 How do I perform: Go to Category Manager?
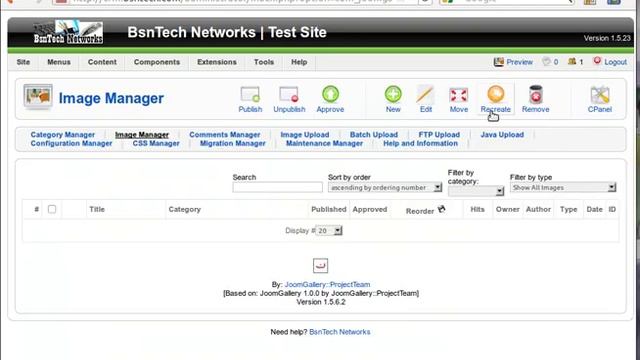tap(62, 135)
